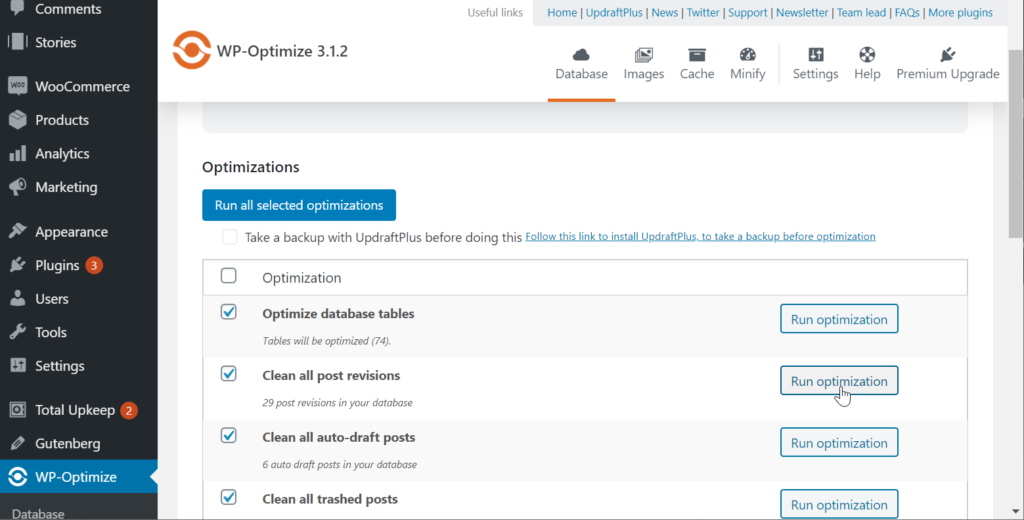Enable UpdraftPlus backup checkbox

(230, 237)
